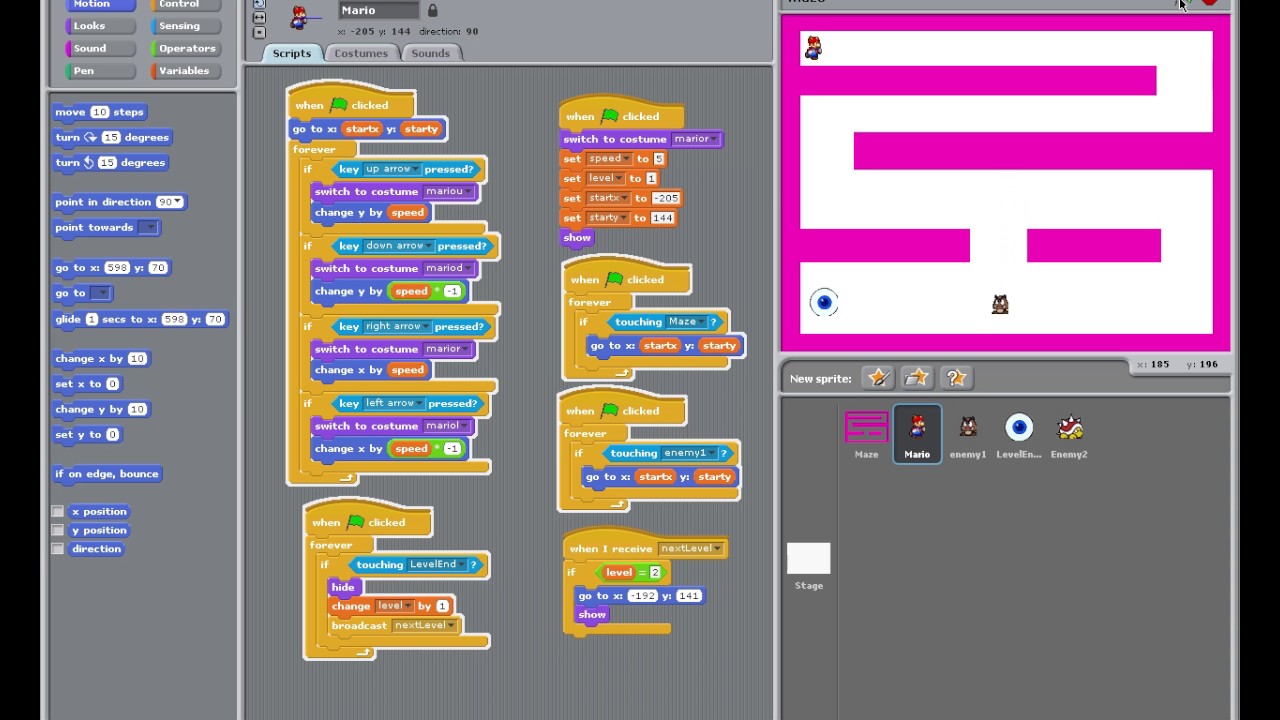1280x720 pixels.
Task: Switch to the Scripts tab
Action: 292,53
